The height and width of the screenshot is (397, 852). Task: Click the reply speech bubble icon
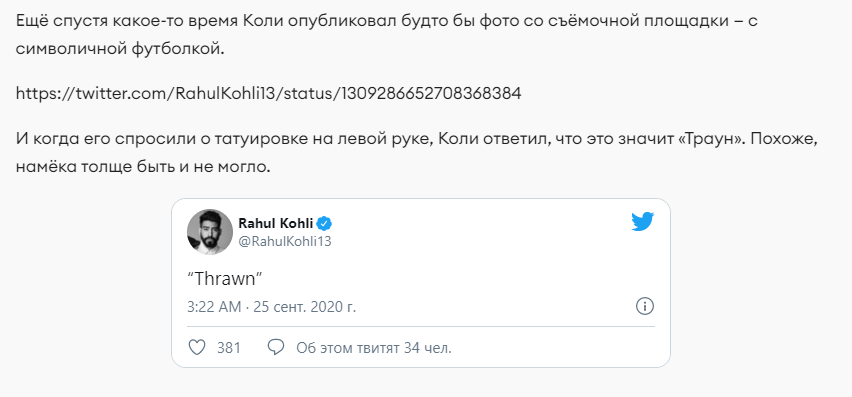tap(276, 348)
